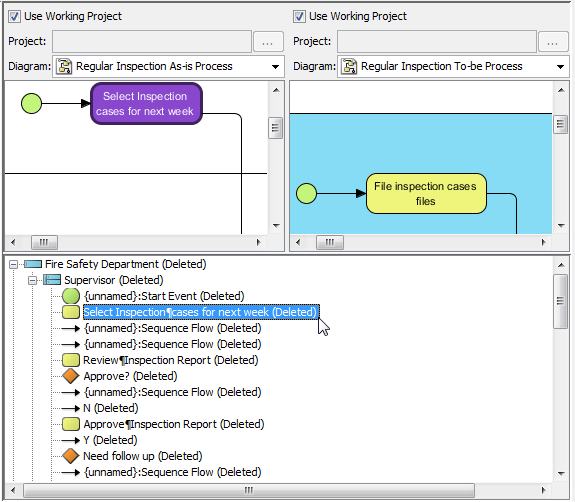Click left diagram scroll left arrow
Image resolution: width=575 pixels, height=502 pixels.
13,242
